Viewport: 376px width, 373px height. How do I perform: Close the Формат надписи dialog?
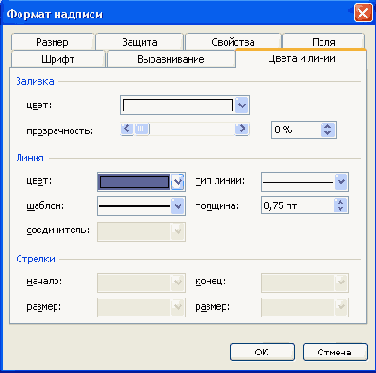(363, 13)
